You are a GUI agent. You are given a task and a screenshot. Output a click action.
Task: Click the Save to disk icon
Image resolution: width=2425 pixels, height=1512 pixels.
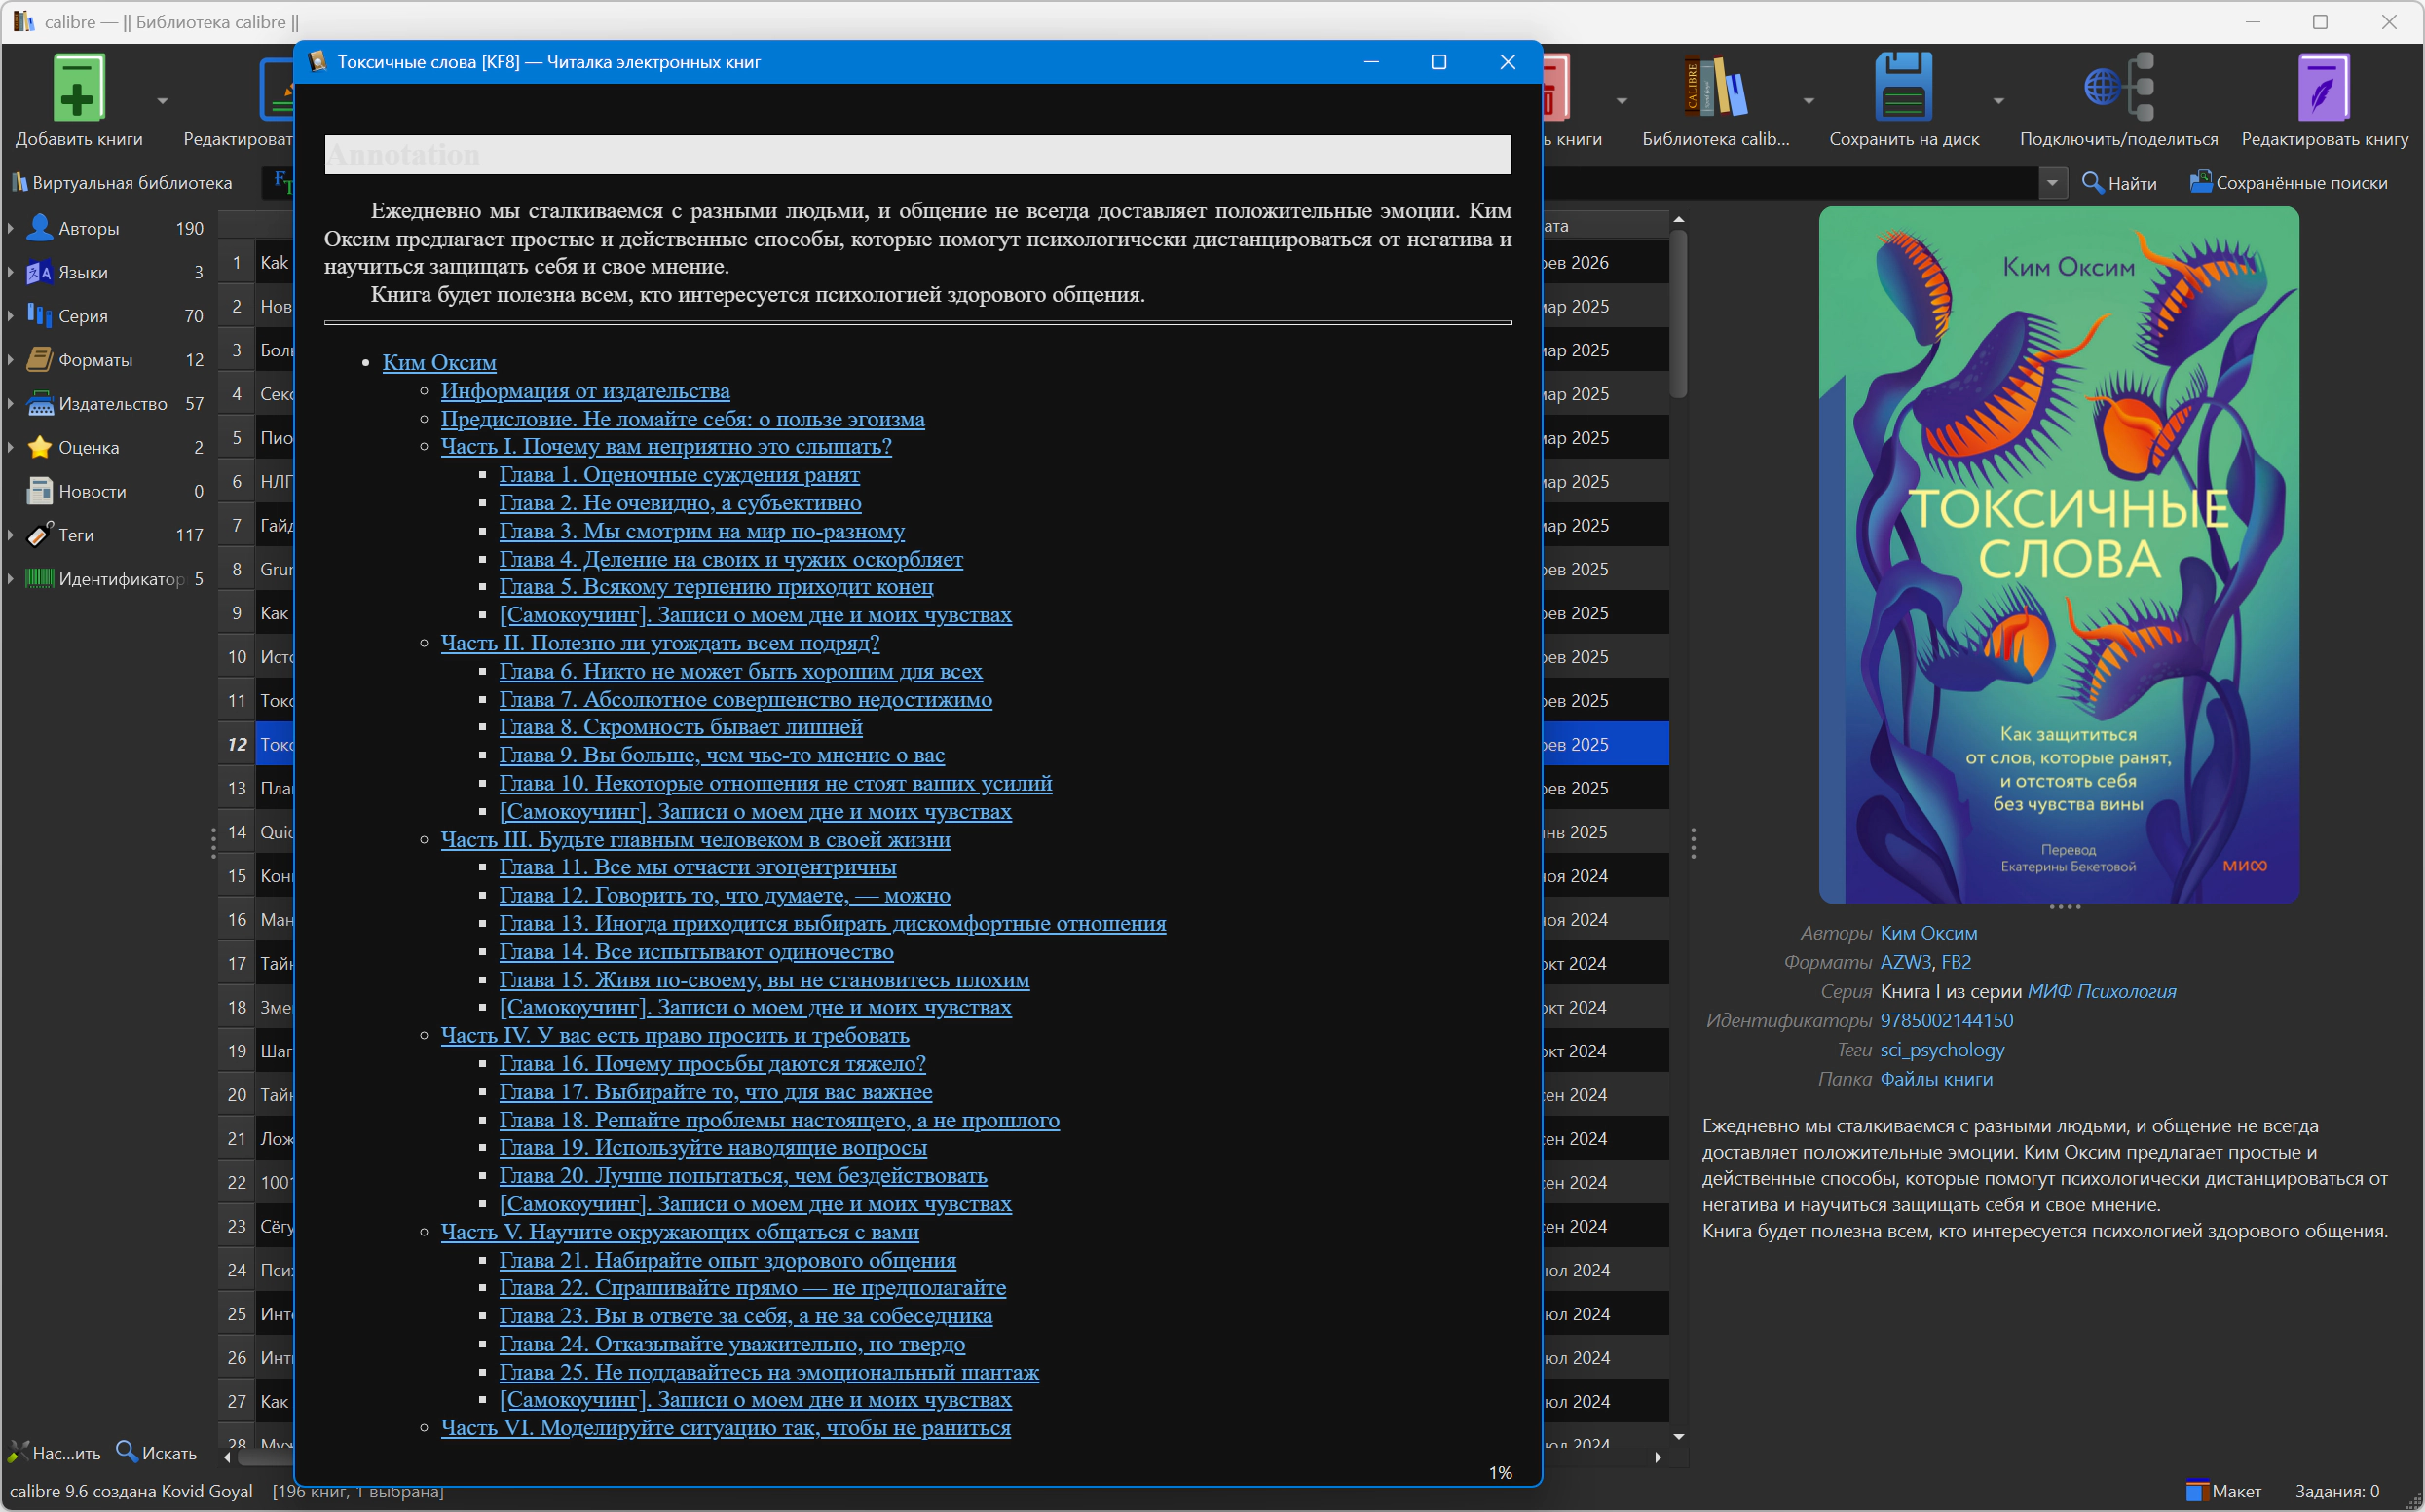pos(1903,88)
